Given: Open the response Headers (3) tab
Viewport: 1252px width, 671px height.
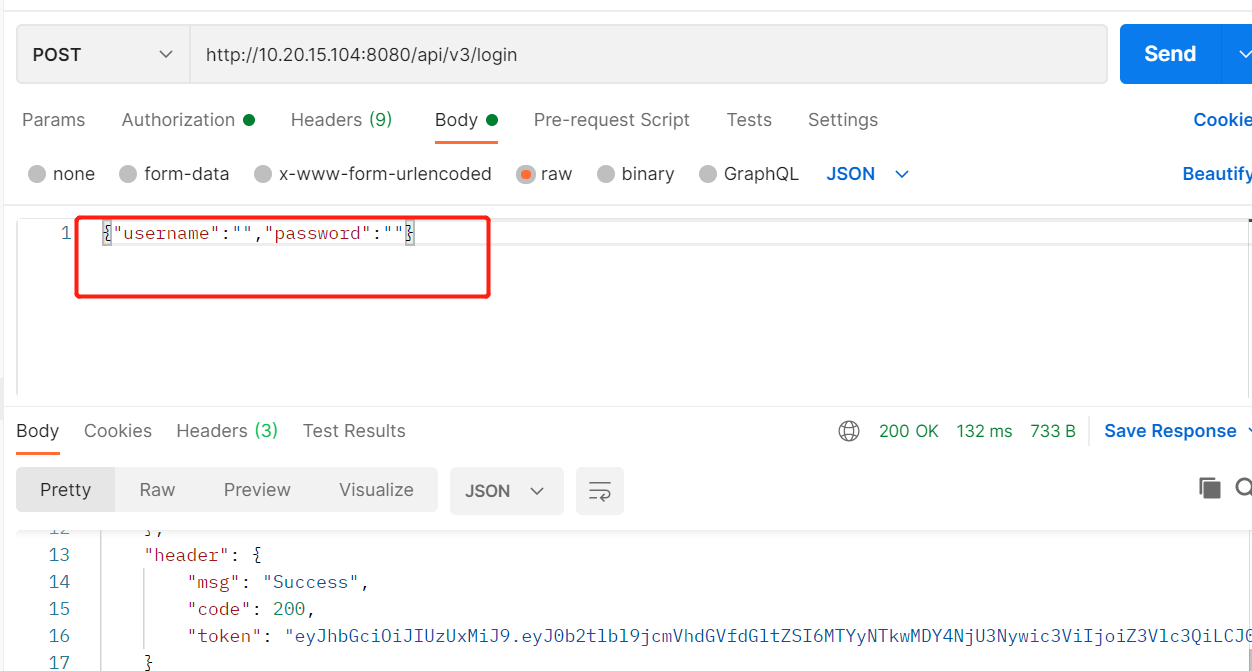Looking at the screenshot, I should tap(227, 431).
